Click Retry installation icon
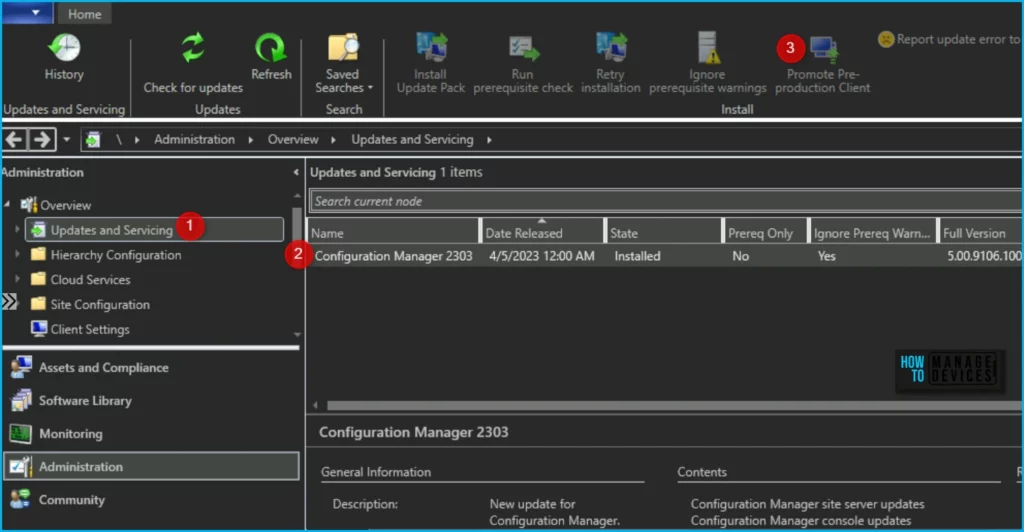This screenshot has height=532, width=1024. pyautogui.click(x=611, y=47)
